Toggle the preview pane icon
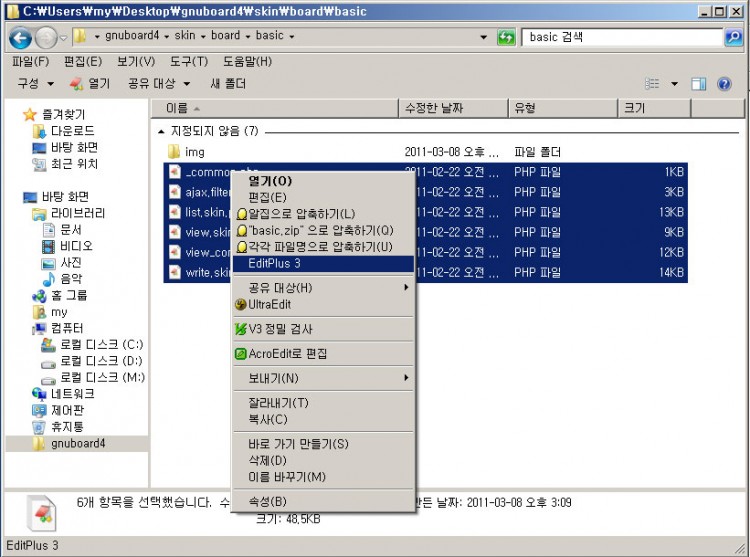750x557 pixels. point(699,84)
